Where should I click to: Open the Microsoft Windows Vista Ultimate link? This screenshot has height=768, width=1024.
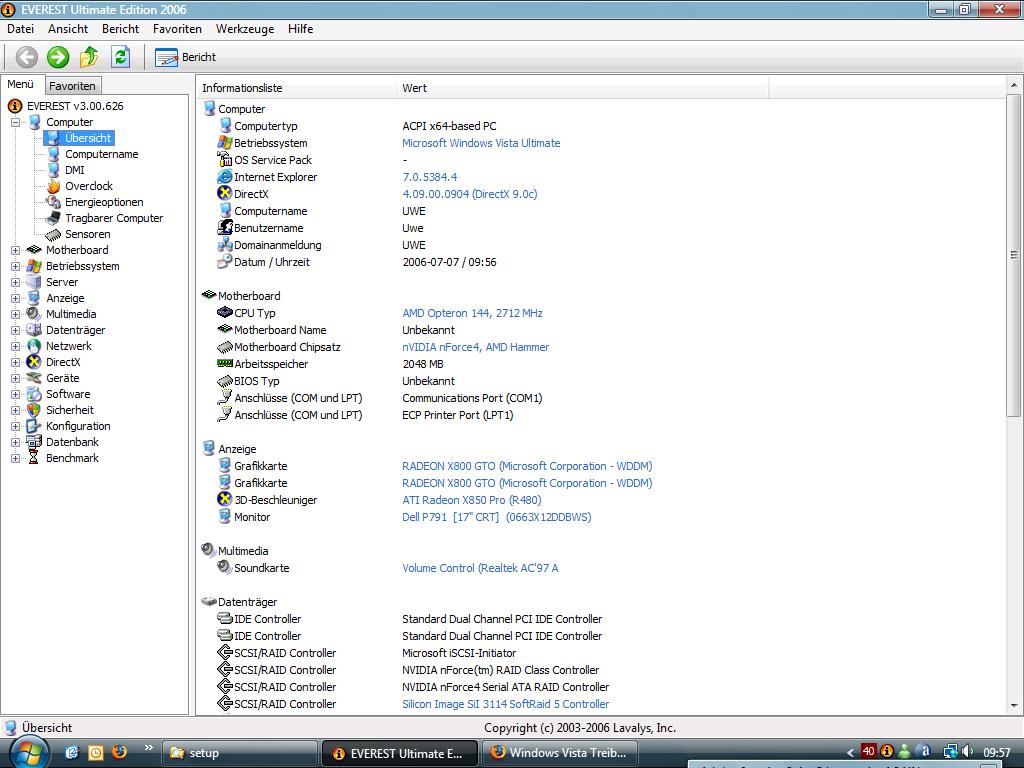point(481,143)
